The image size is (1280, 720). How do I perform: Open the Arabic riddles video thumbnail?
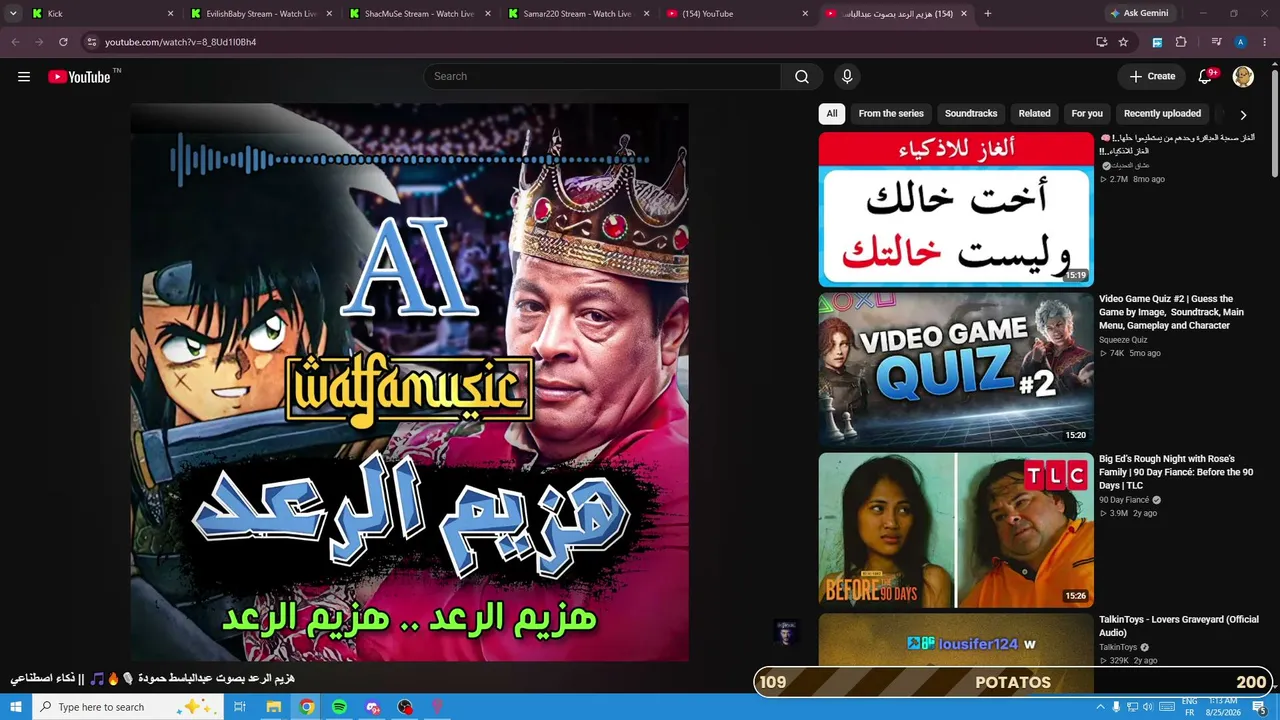[956, 210]
